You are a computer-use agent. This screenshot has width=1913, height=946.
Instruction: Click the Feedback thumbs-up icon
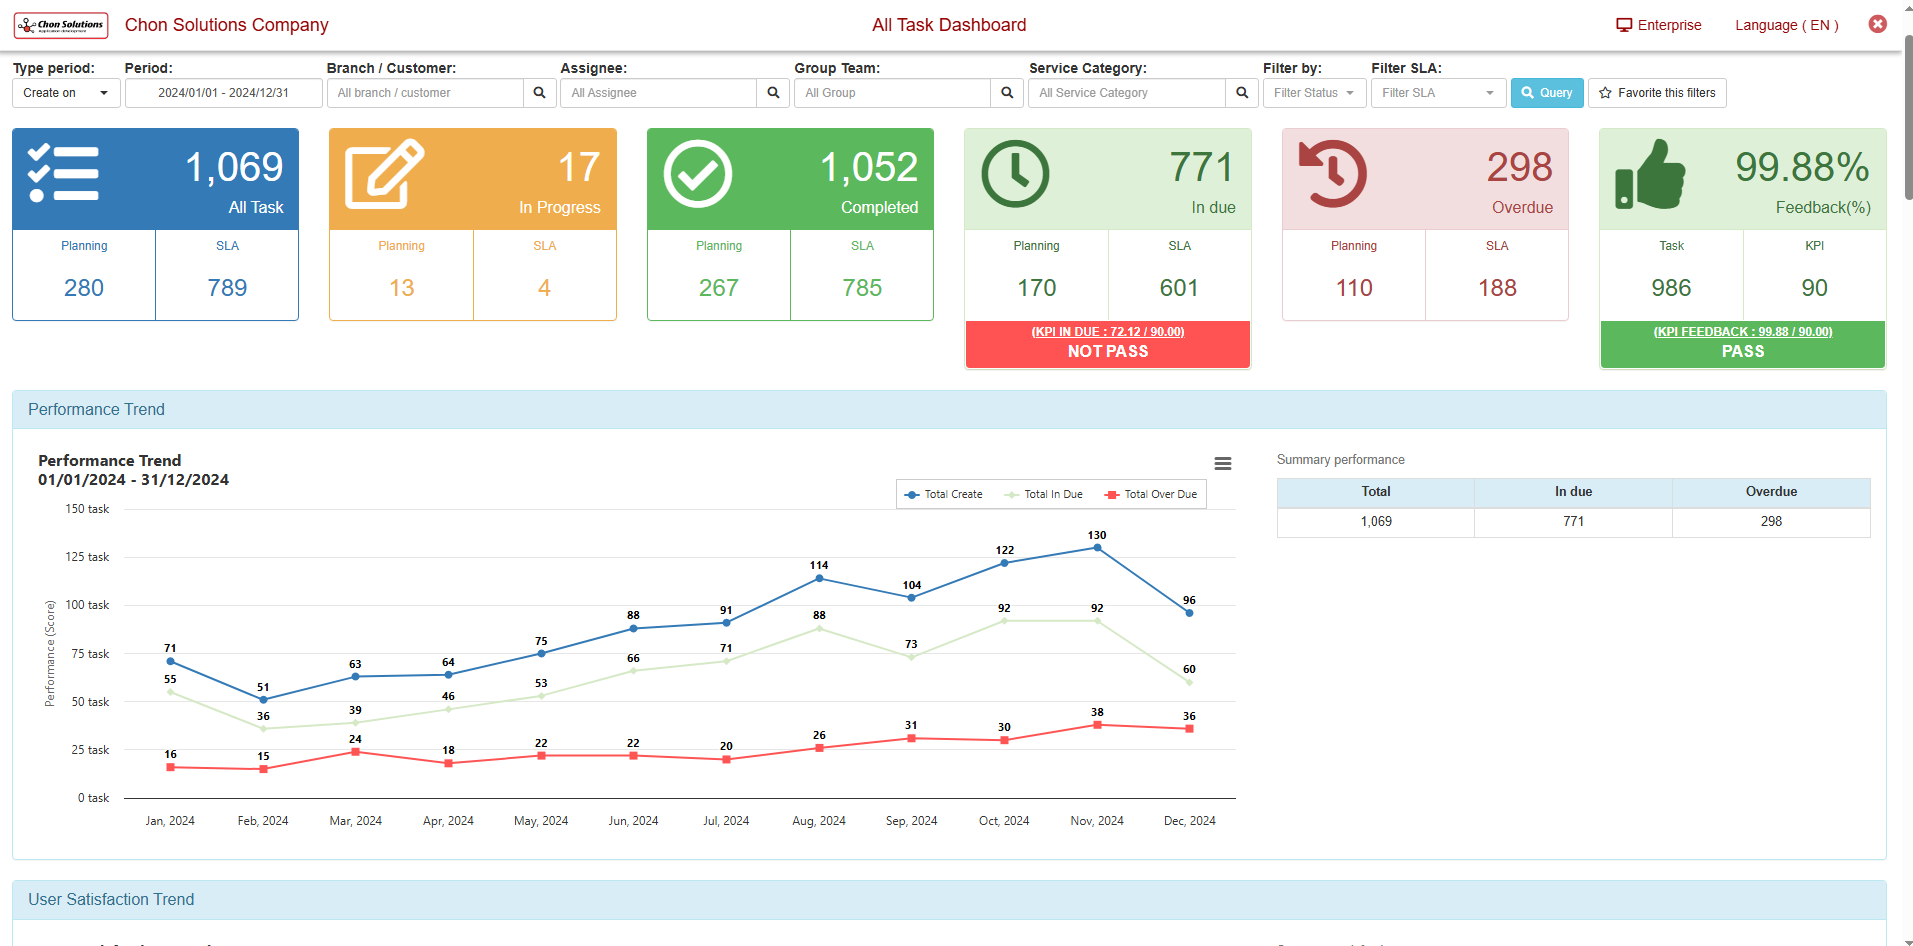point(1650,175)
